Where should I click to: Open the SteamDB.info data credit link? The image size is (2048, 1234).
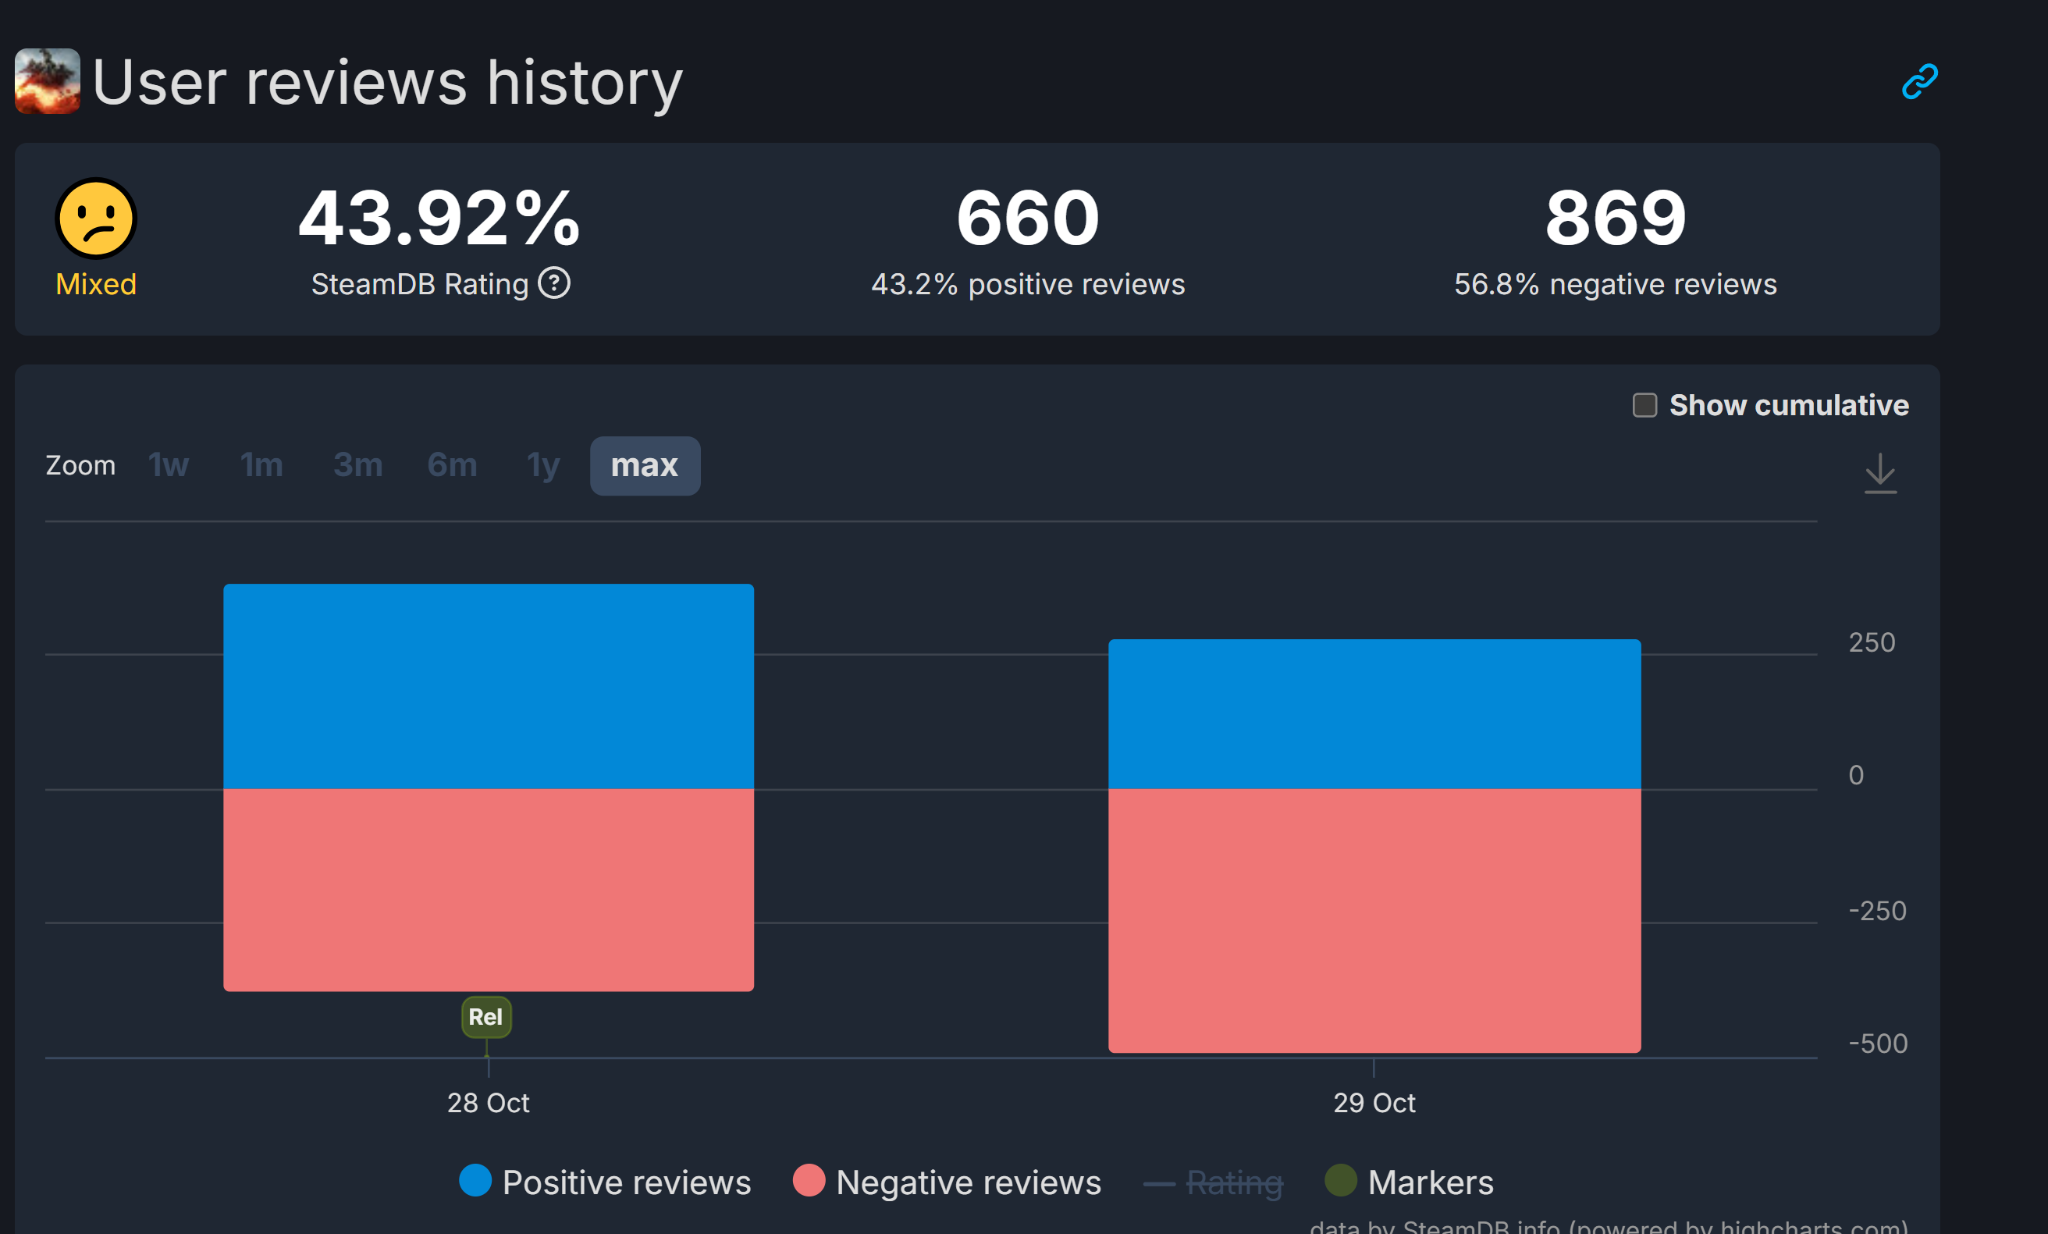click(x=1481, y=1226)
